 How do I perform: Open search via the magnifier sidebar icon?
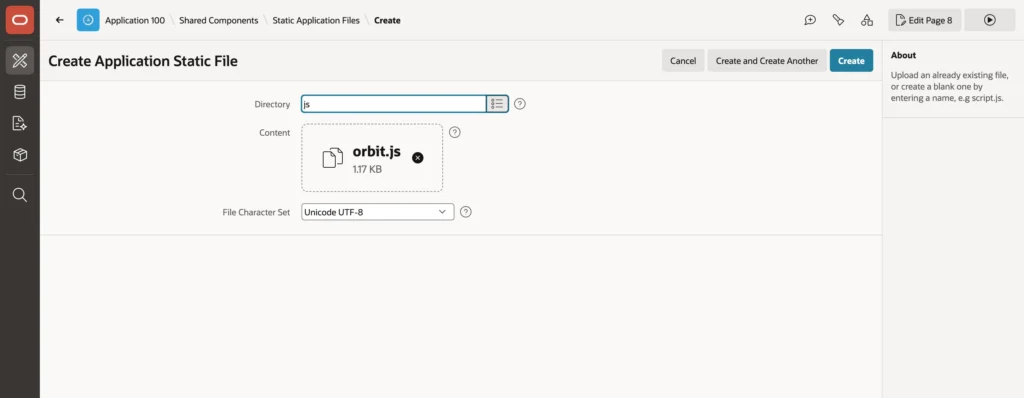(x=20, y=195)
